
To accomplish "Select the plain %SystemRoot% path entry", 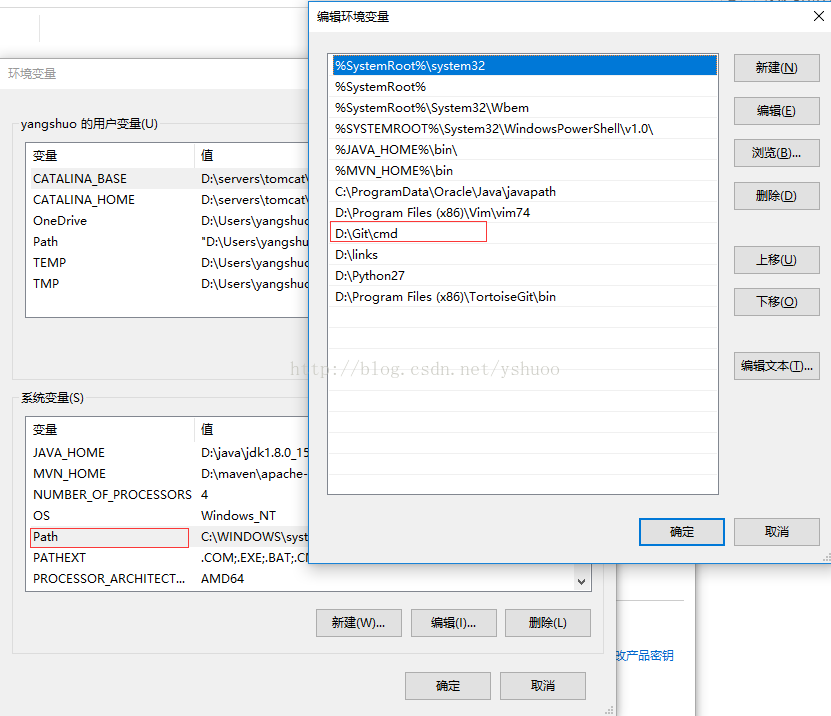I will 523,87.
